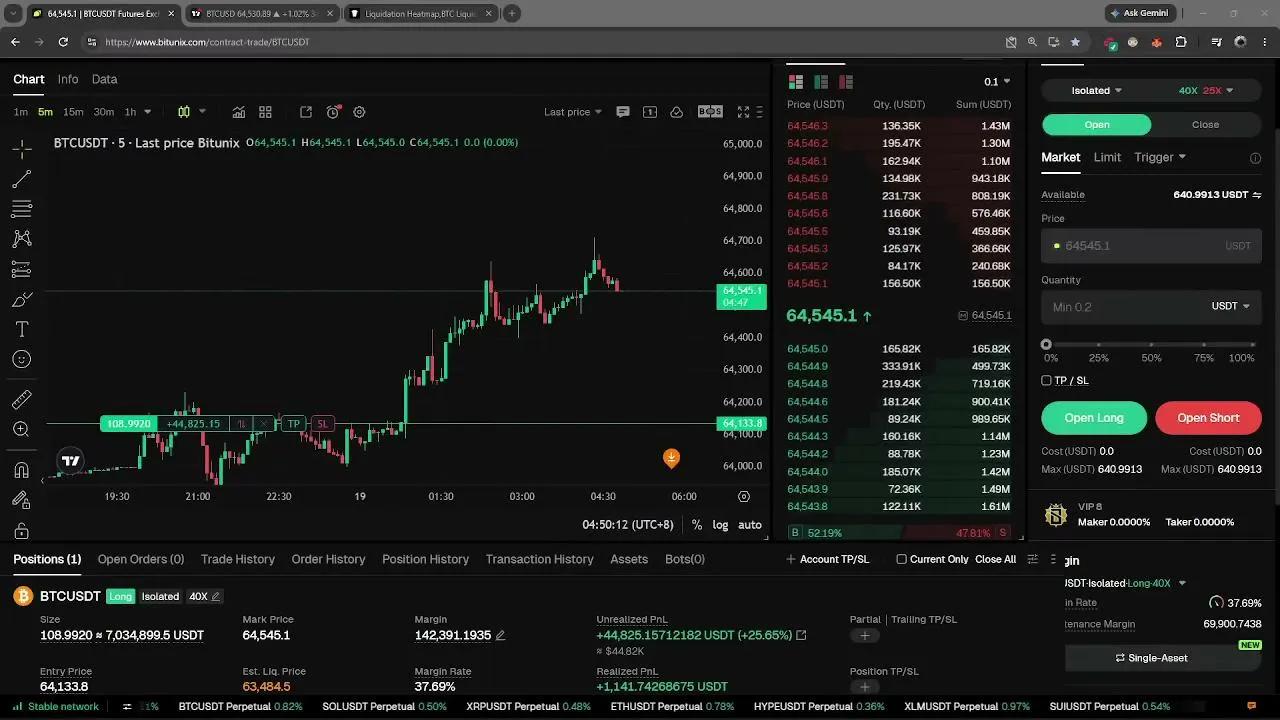Viewport: 1280px width, 720px height.
Task: Toggle chart fullscreen mode
Action: tap(743, 112)
